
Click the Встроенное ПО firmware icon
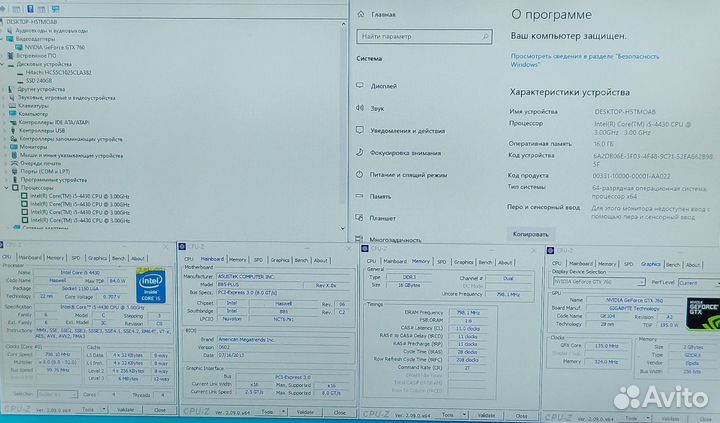tap(11, 56)
